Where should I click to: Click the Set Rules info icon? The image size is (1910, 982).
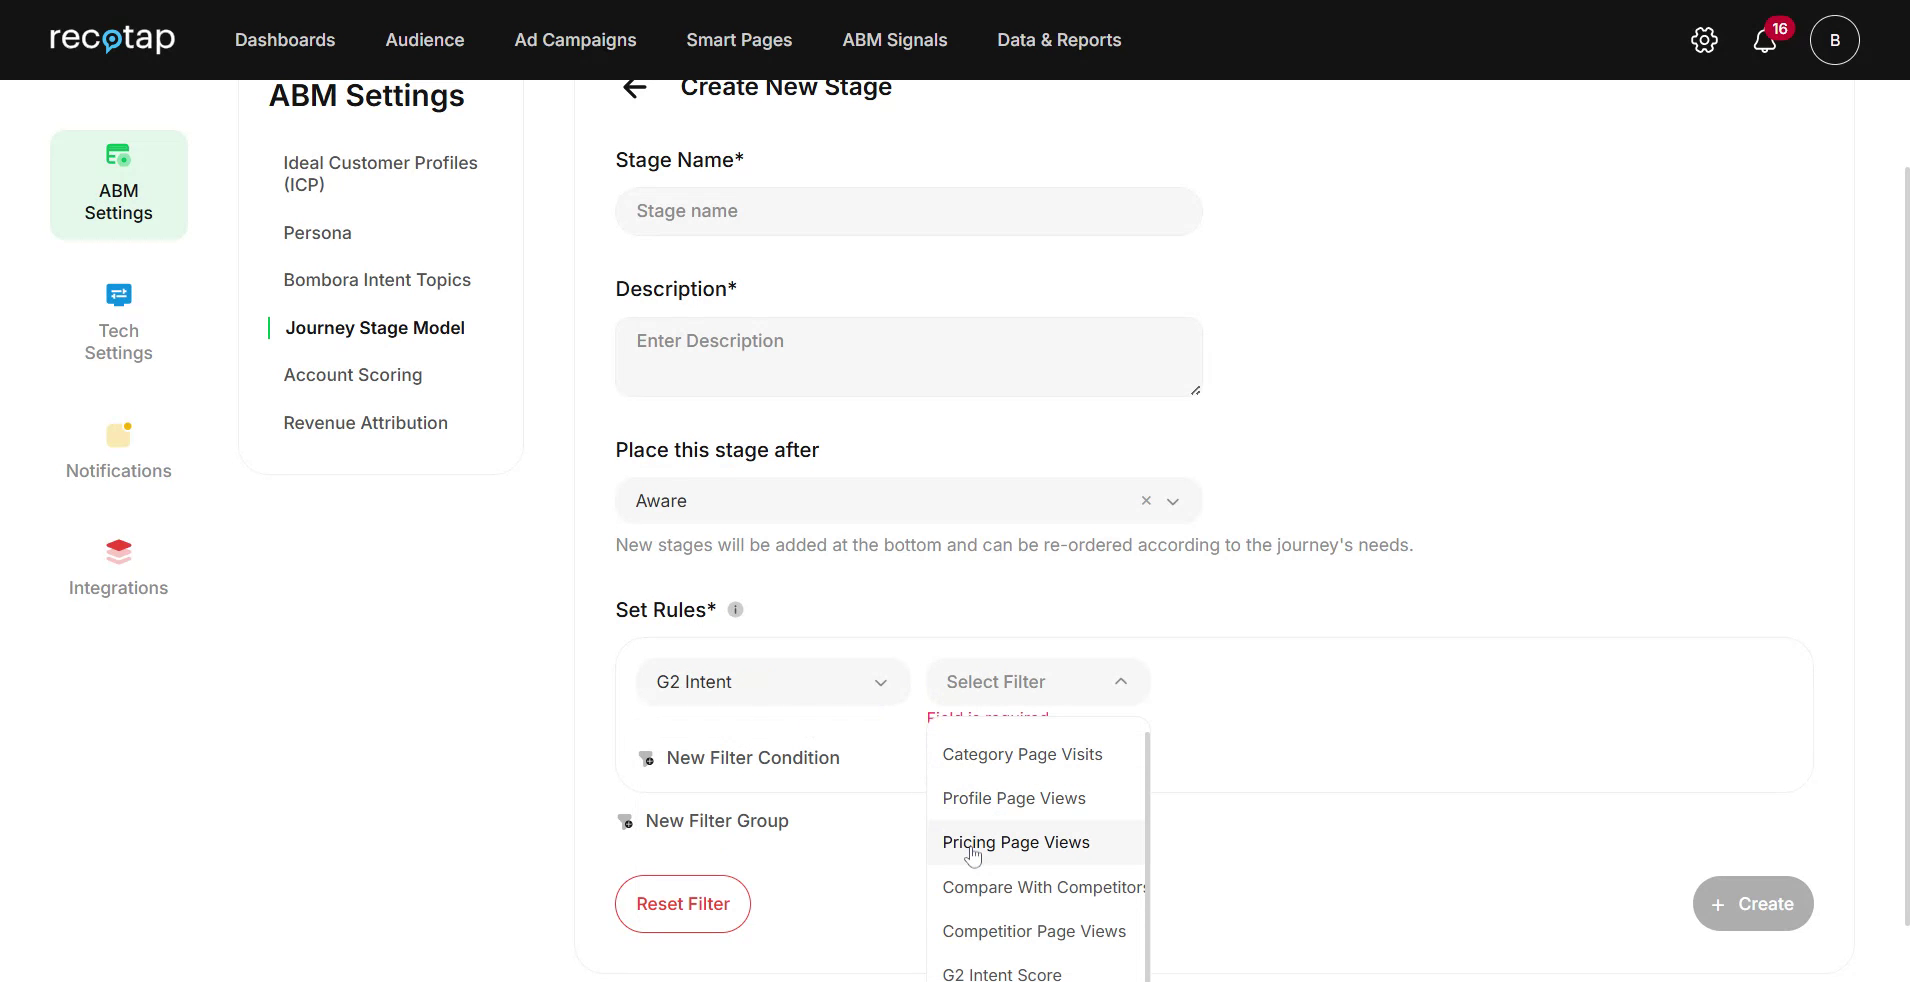coord(735,610)
